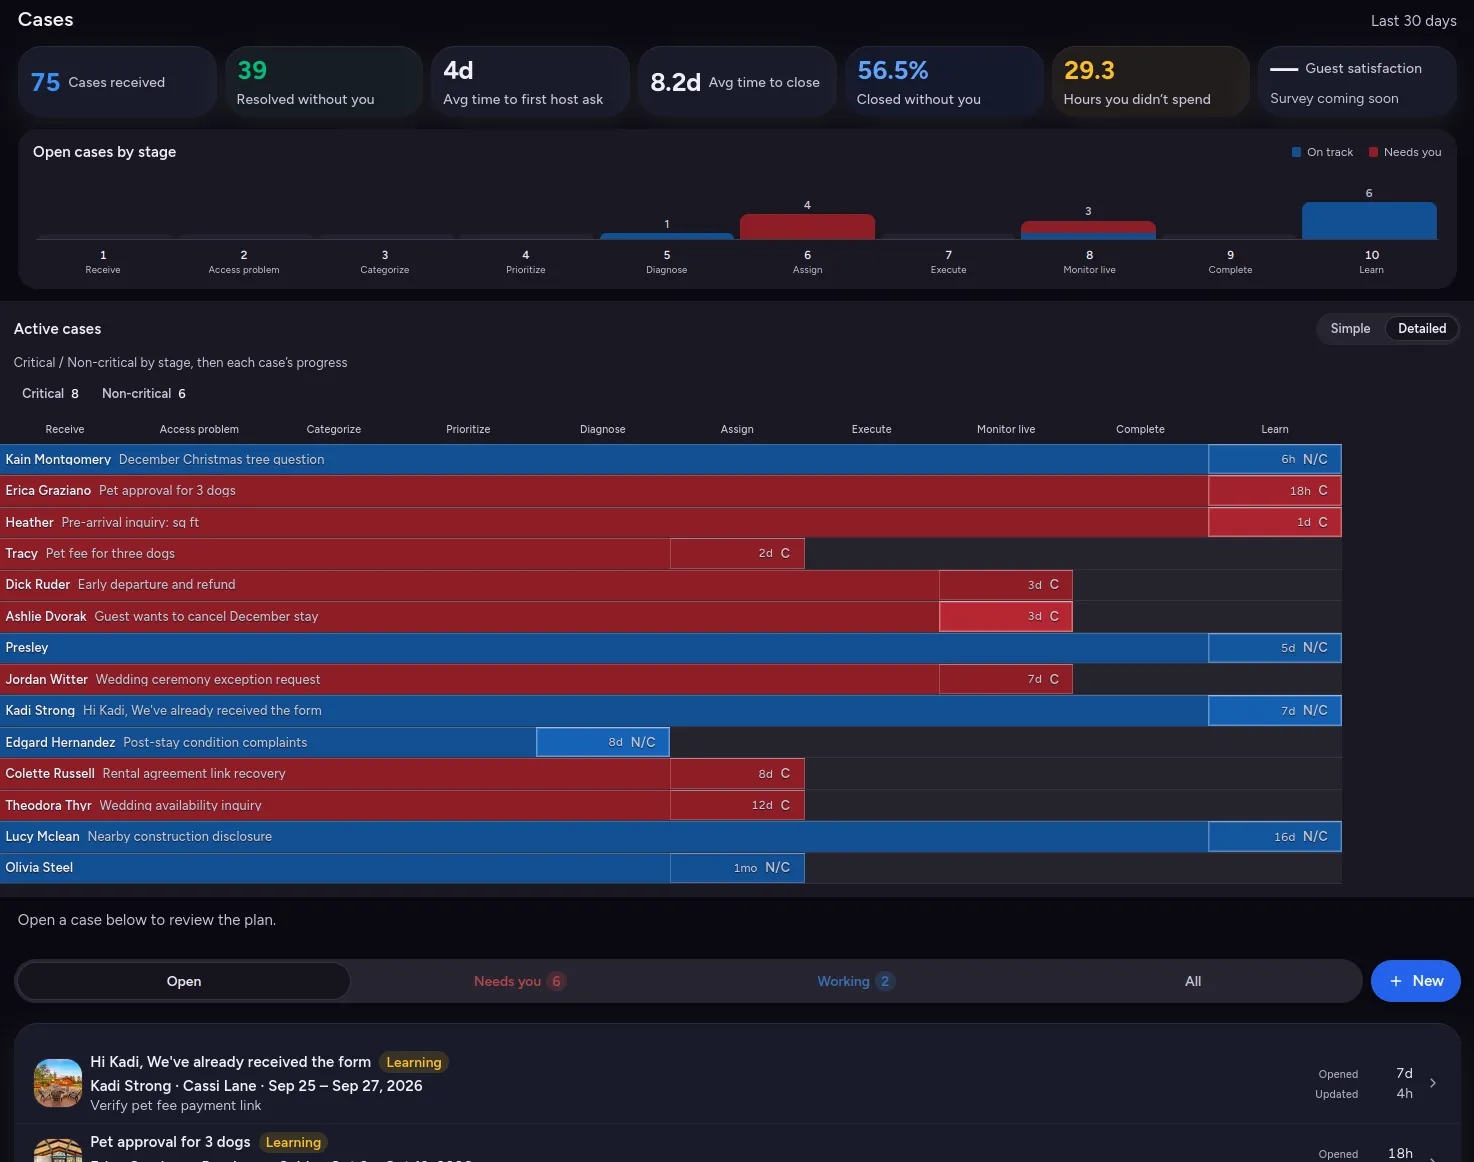Click the Learning badge on Kadi case

pyautogui.click(x=414, y=1062)
